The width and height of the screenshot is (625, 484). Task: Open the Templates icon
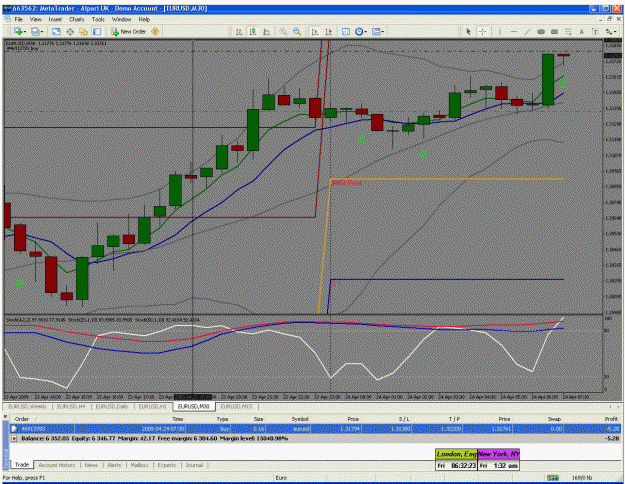(375, 31)
